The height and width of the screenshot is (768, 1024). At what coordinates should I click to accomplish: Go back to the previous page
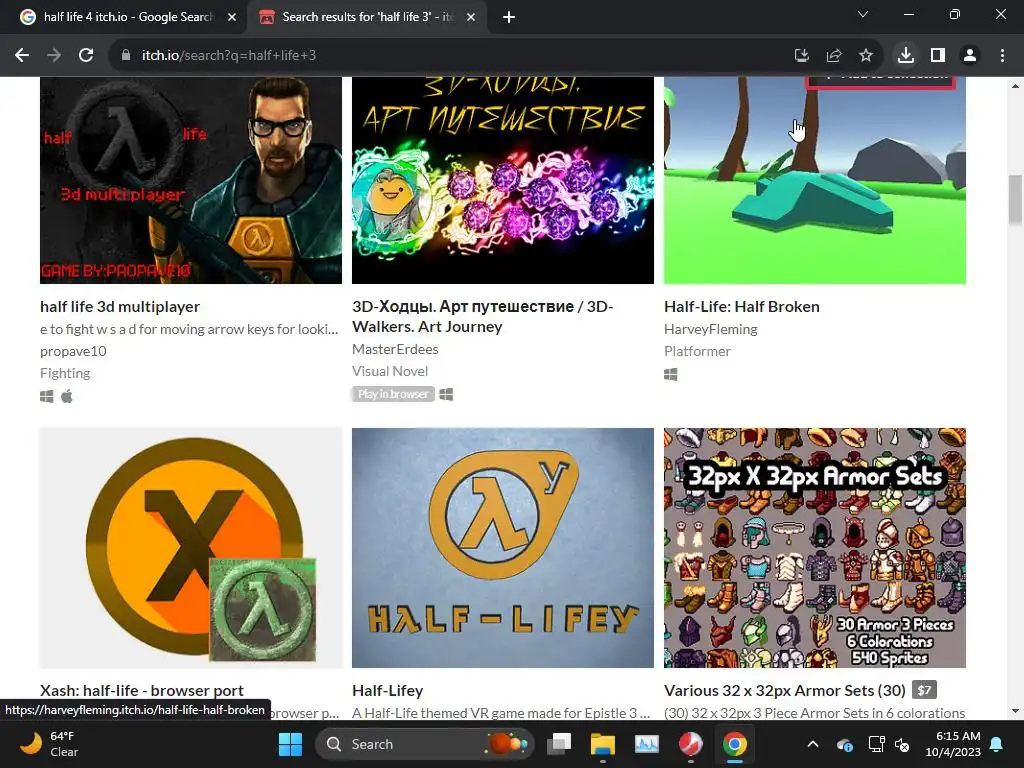[x=22, y=56]
